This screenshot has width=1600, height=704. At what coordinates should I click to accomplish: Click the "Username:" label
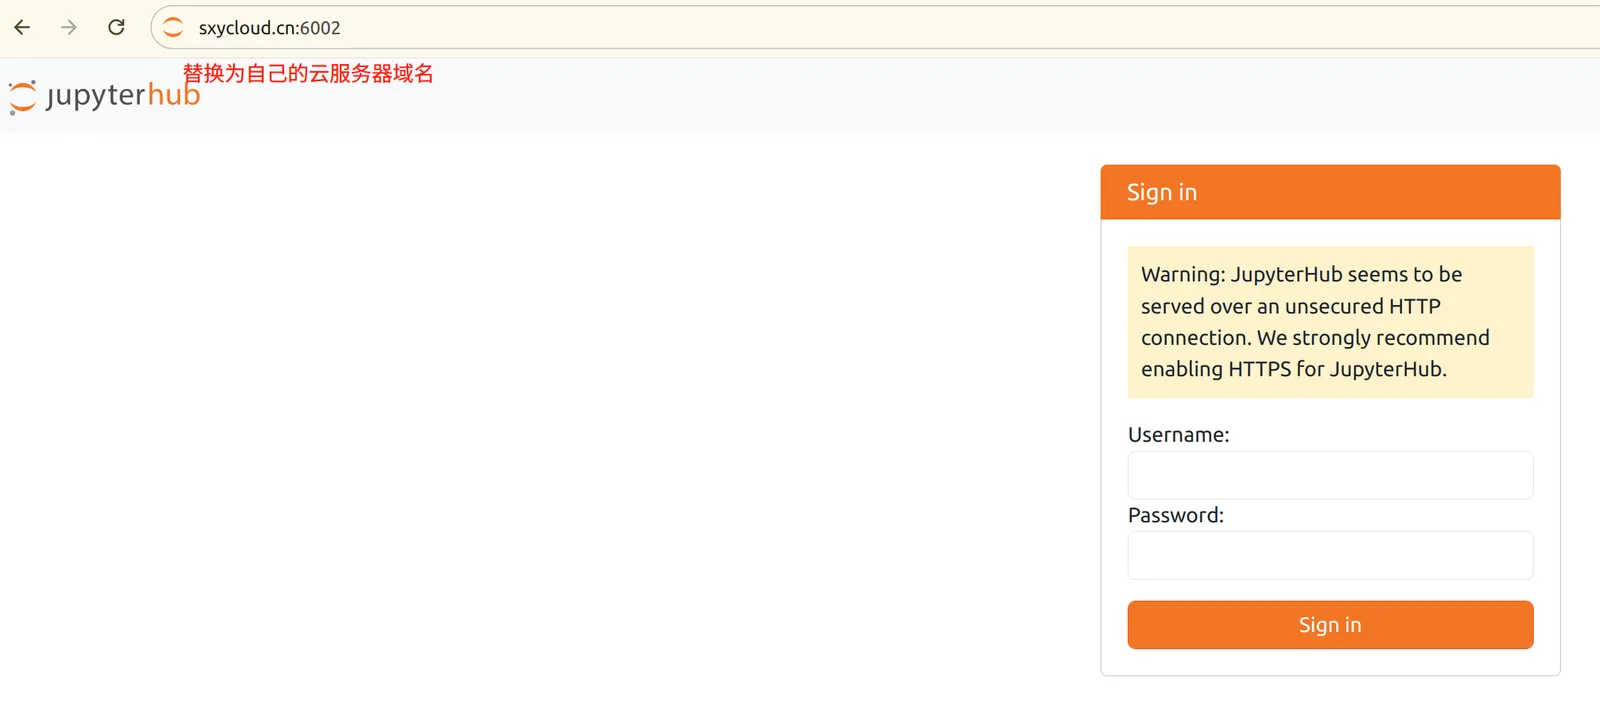1178,435
